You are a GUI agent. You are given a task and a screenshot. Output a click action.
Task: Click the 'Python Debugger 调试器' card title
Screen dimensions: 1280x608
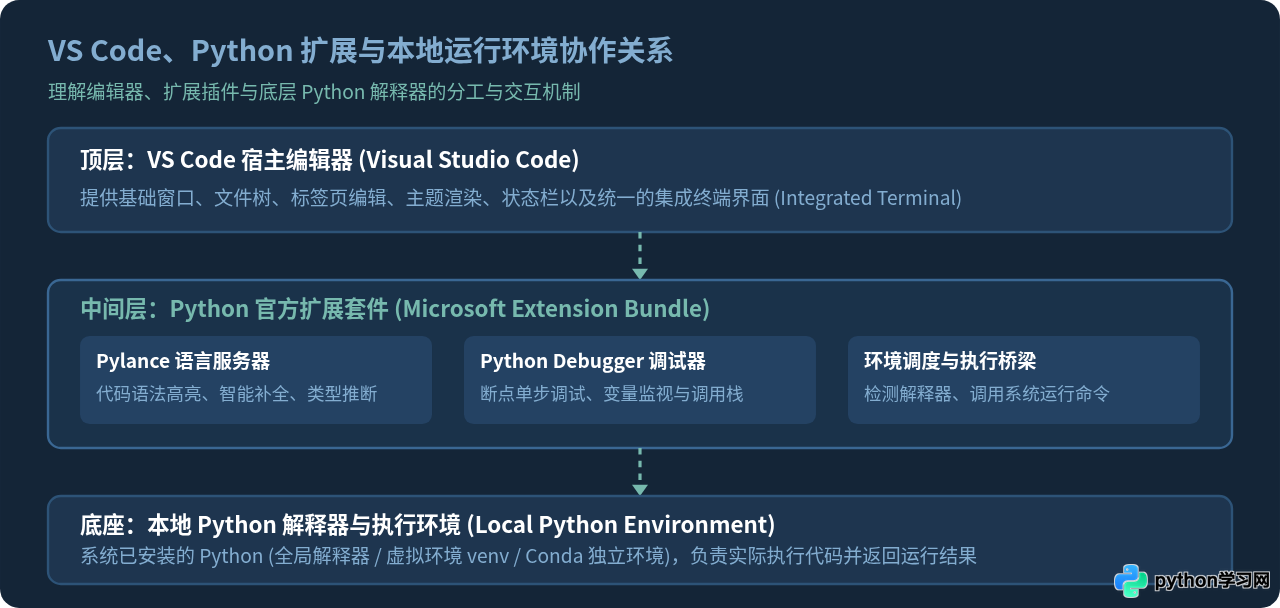pyautogui.click(x=593, y=361)
